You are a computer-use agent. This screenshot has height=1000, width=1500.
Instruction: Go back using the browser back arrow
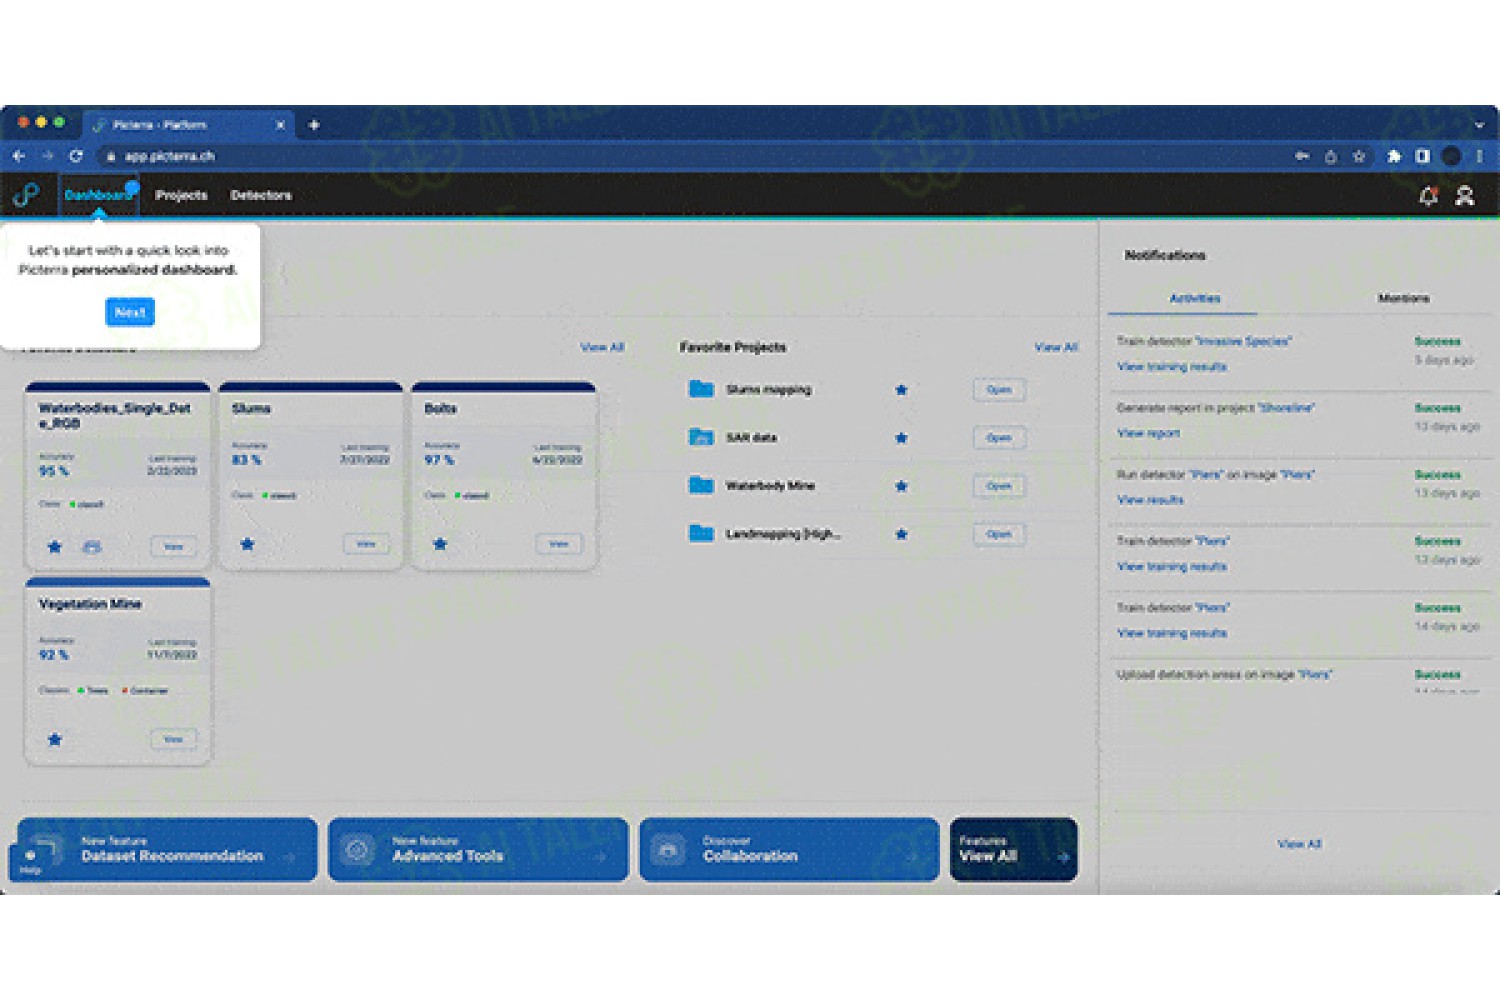[x=19, y=156]
